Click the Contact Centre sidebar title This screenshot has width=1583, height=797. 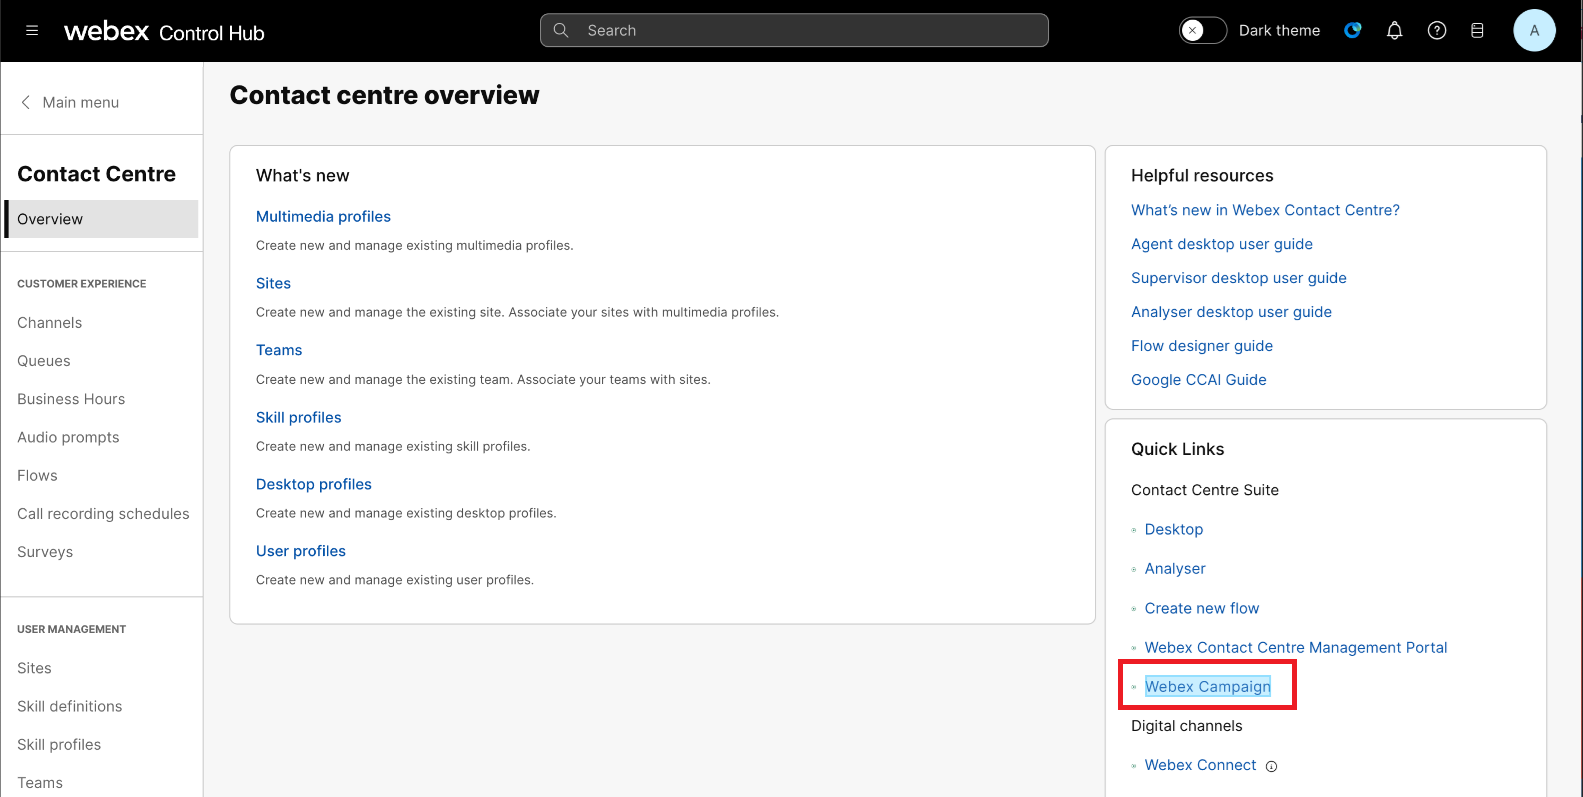(96, 174)
